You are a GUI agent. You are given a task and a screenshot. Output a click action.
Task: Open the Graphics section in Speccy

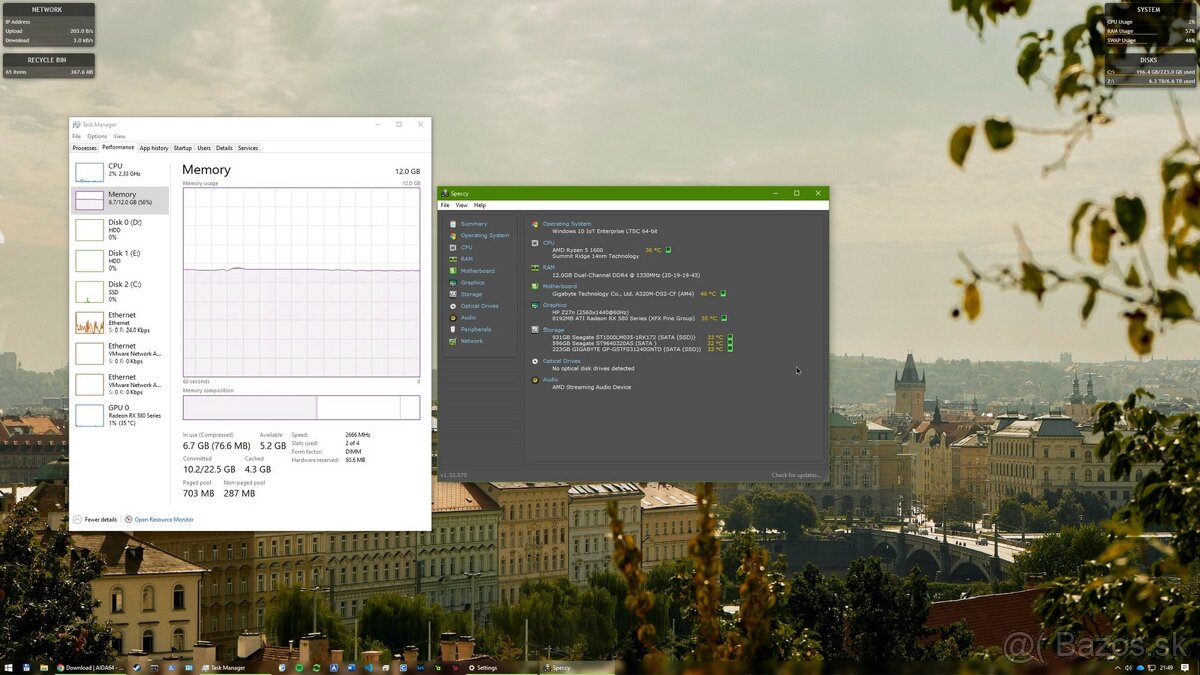pos(473,282)
